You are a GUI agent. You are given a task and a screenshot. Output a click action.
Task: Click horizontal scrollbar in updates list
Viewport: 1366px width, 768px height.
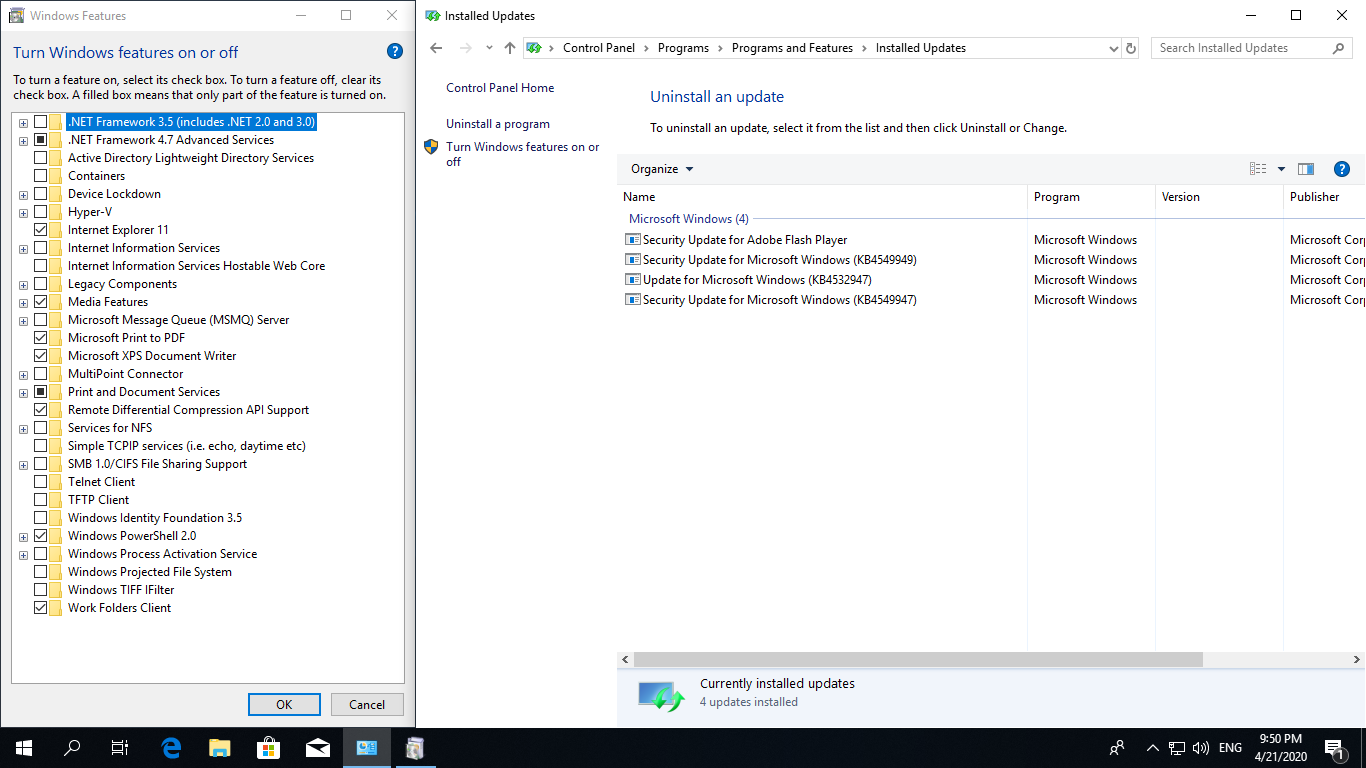918,660
